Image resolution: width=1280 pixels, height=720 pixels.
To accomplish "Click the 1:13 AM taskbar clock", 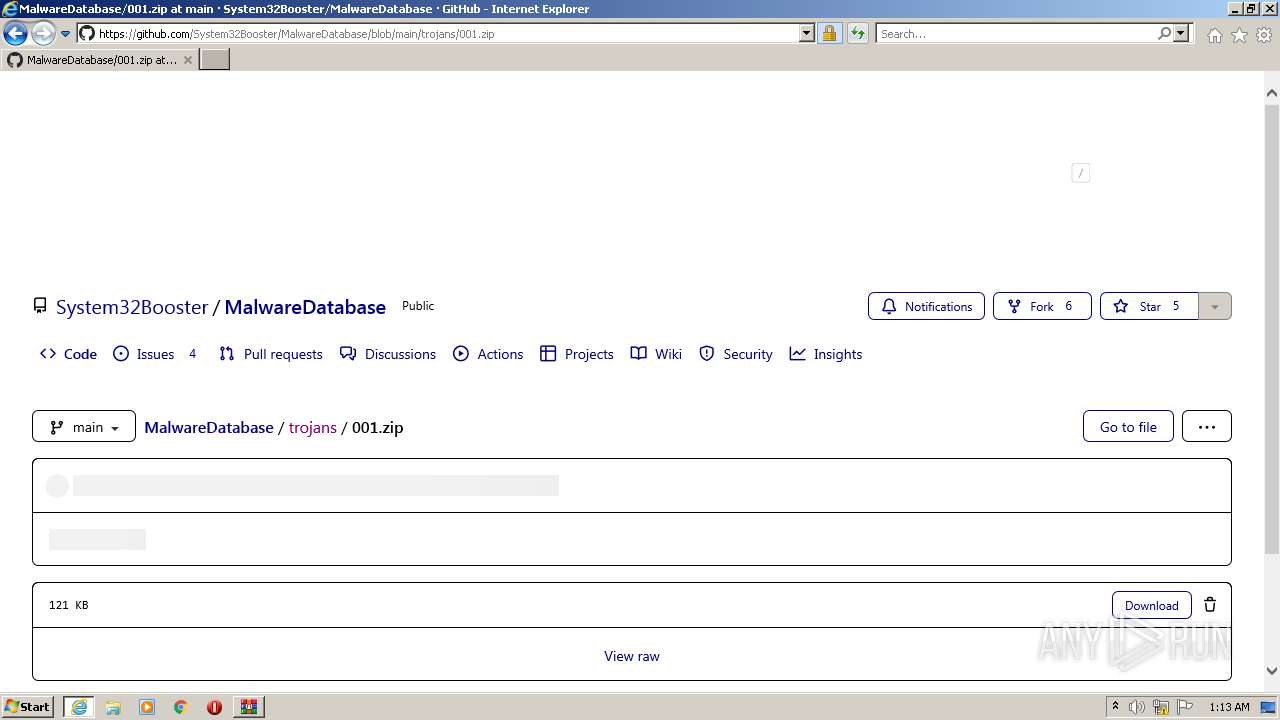I will tap(1229, 707).
